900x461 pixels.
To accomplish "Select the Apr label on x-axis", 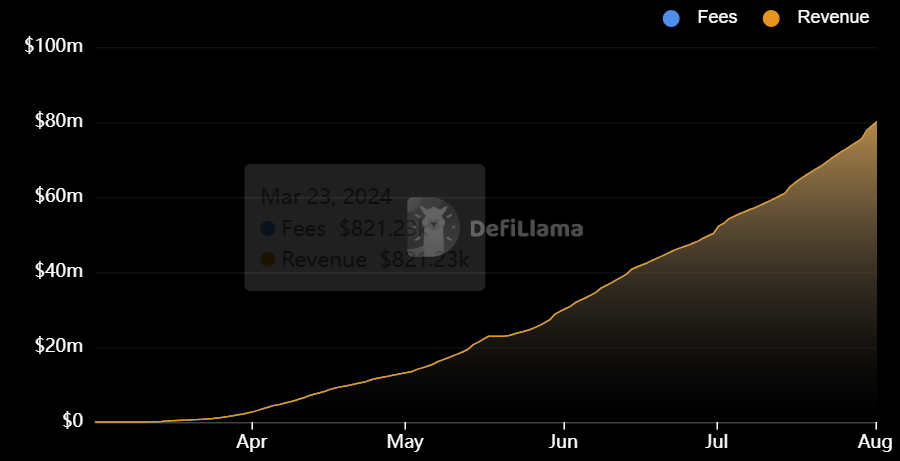I will [252, 442].
